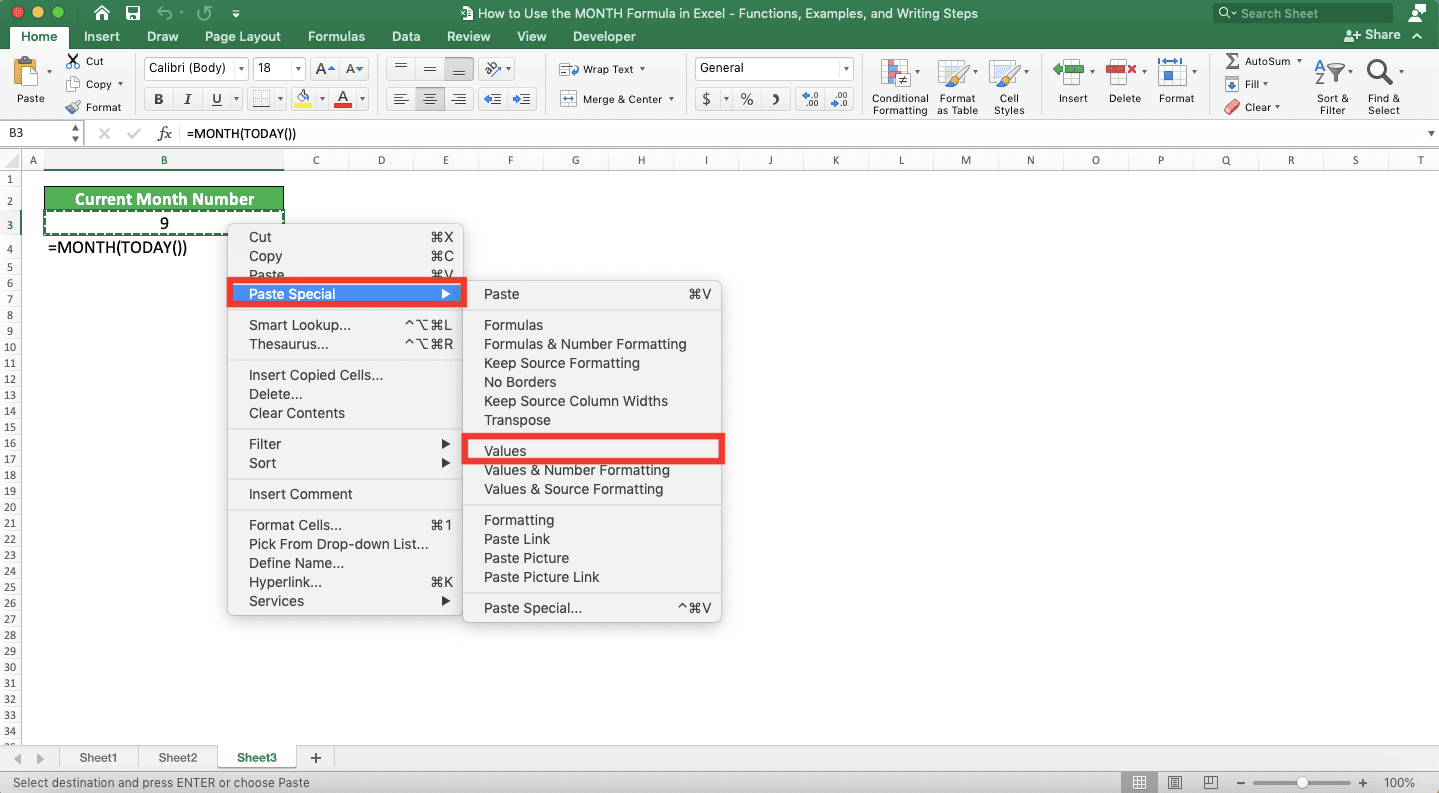Screen dimensions: 1439x793
Task: Click the text orientation icon
Action: 491,69
